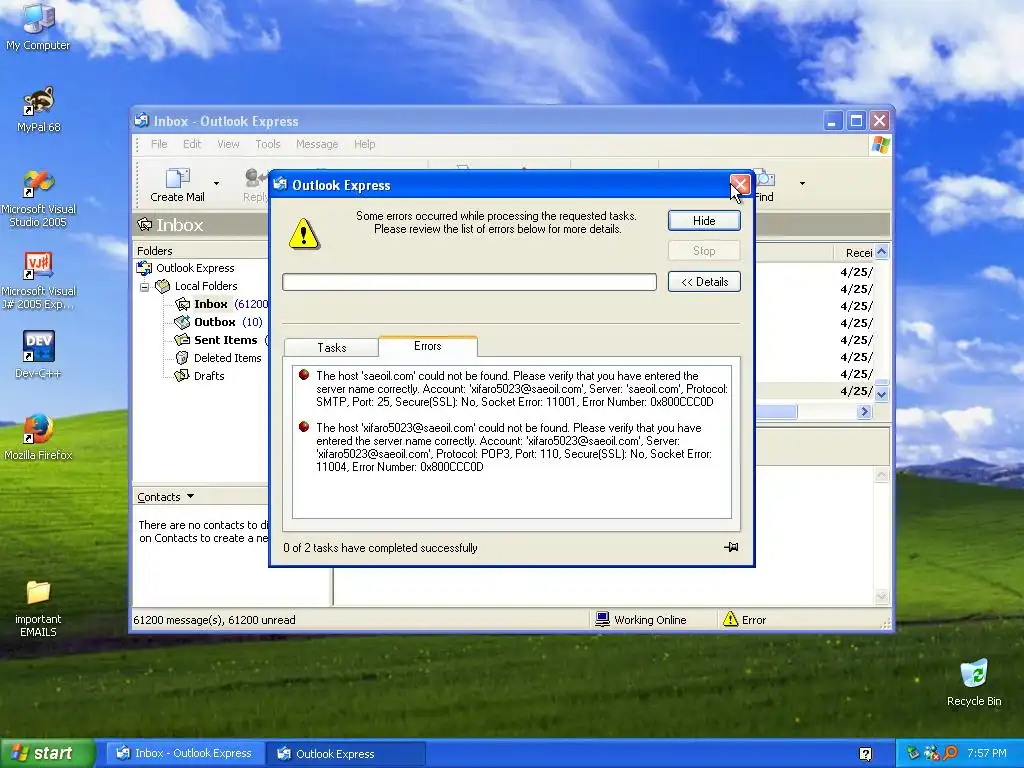The width and height of the screenshot is (1024, 768).
Task: Minimize the Outlook Express main window
Action: click(x=833, y=121)
